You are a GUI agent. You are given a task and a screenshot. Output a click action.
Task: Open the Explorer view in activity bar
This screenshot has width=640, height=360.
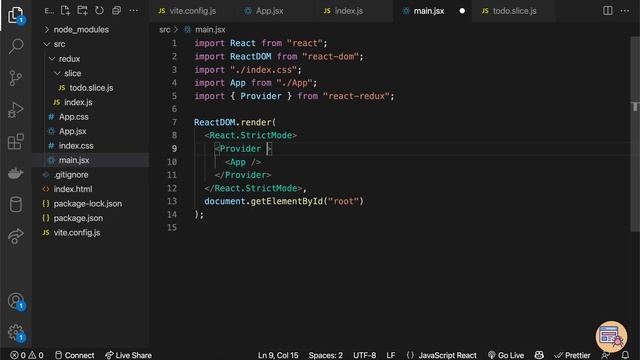click(16, 15)
